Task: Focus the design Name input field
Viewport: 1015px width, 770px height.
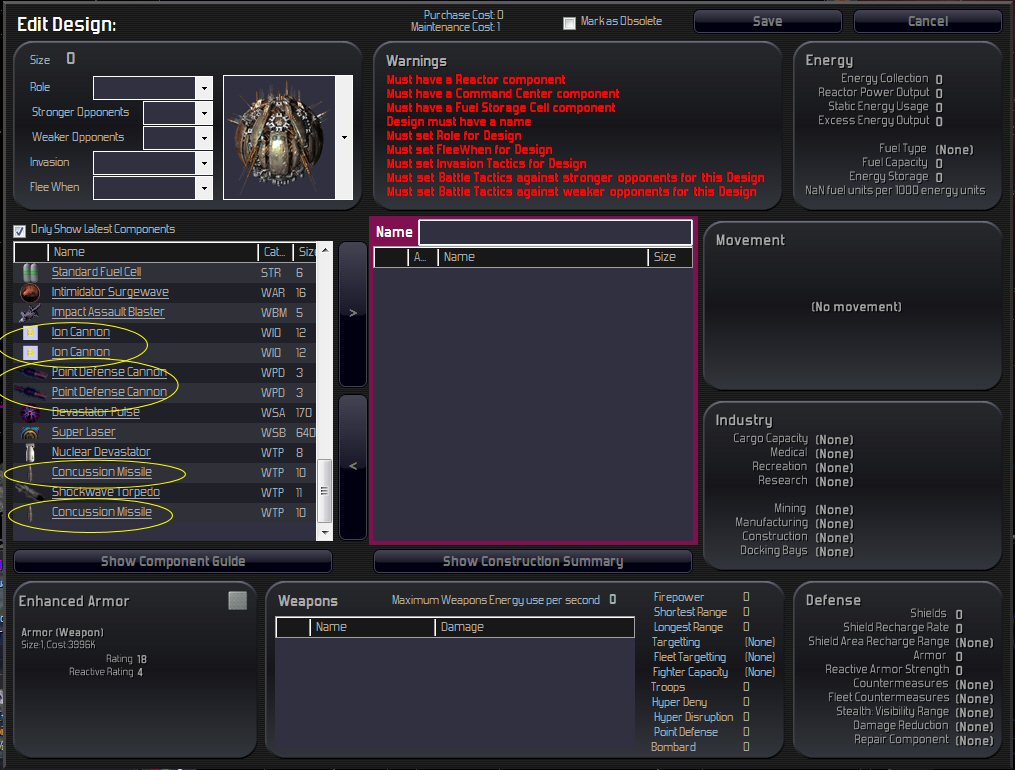Action: [555, 232]
